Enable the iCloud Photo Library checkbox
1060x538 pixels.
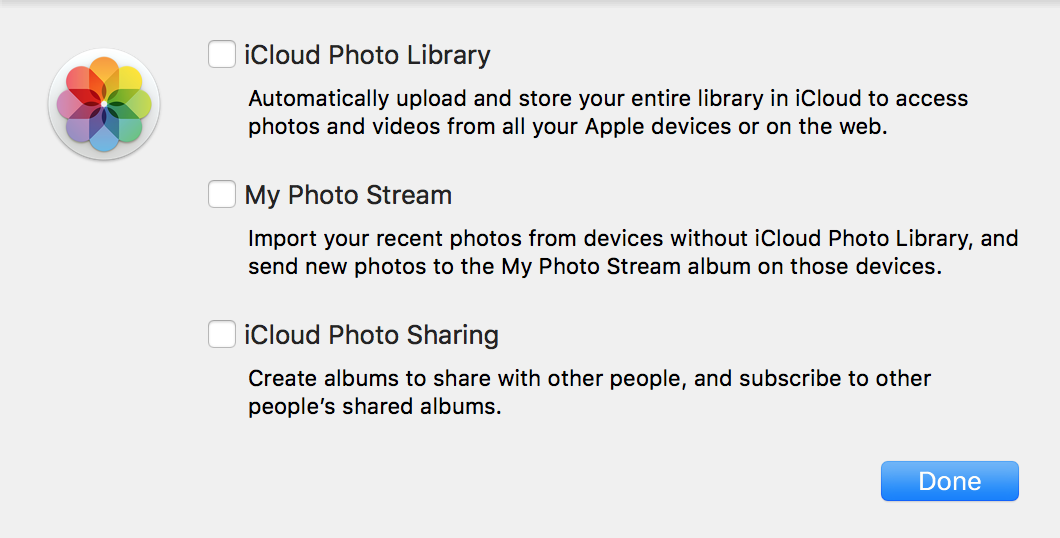222,54
